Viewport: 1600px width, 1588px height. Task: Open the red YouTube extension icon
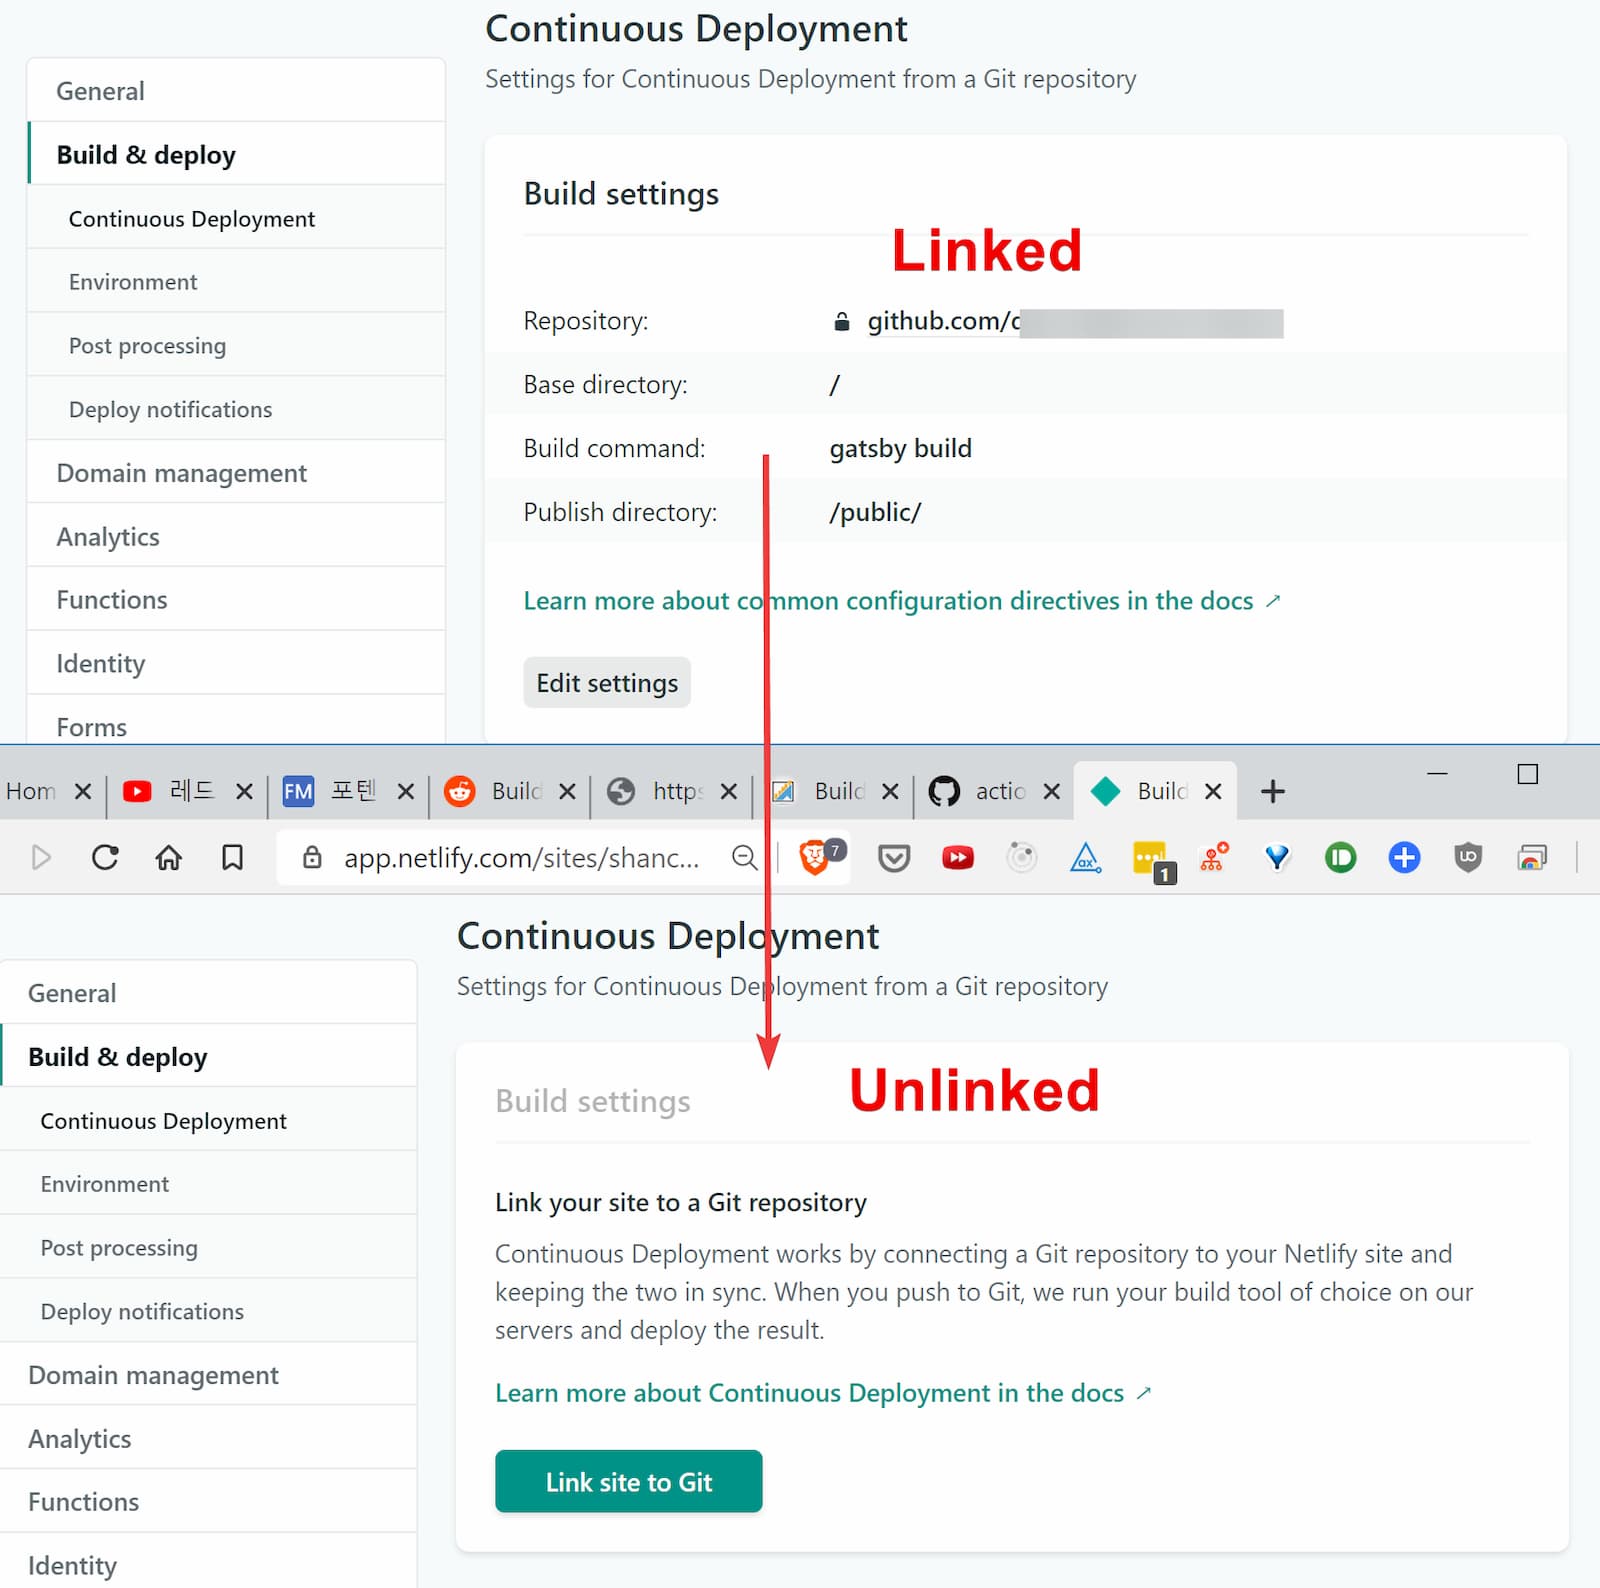[957, 857]
